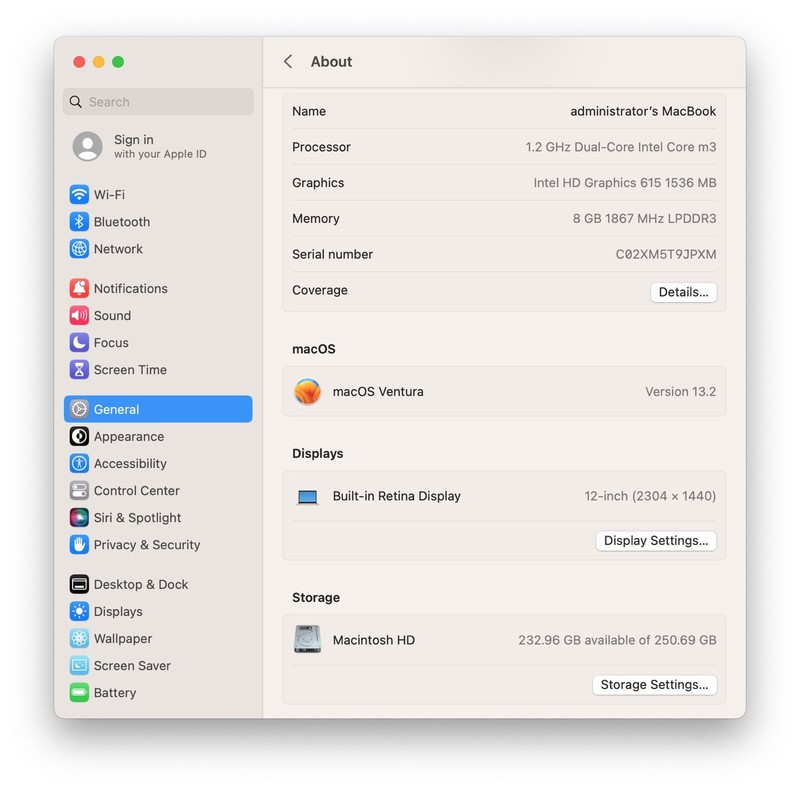Viewport: 800px width, 790px height.
Task: Click the Sound speaker icon
Action: (x=79, y=315)
